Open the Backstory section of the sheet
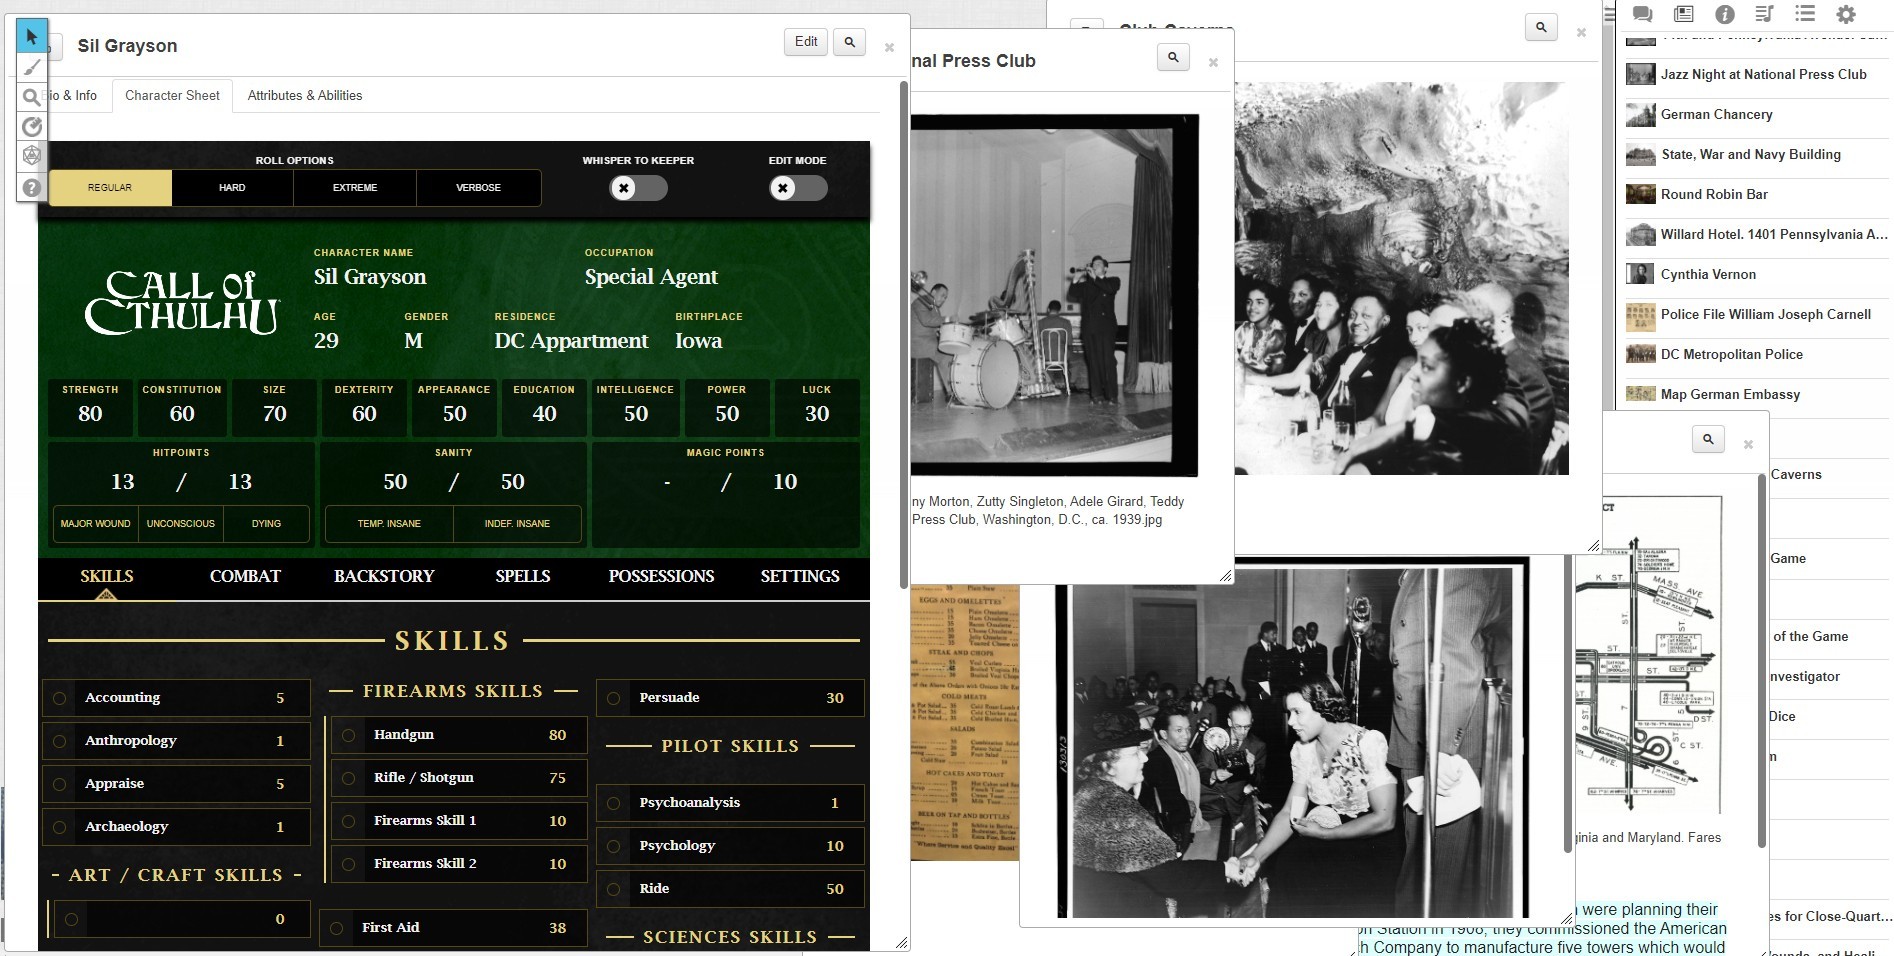Screen dimensions: 1894x956 pyautogui.click(x=384, y=577)
